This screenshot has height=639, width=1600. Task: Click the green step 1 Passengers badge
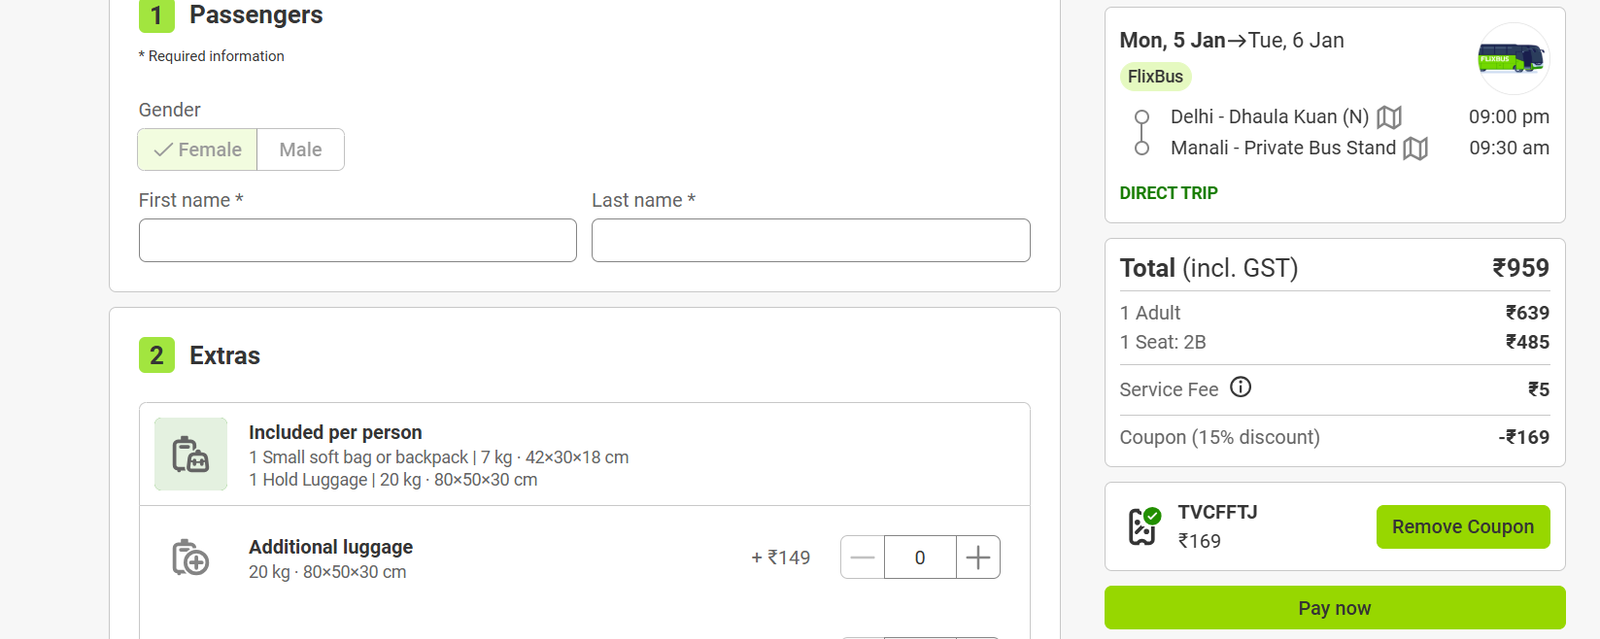tap(156, 16)
